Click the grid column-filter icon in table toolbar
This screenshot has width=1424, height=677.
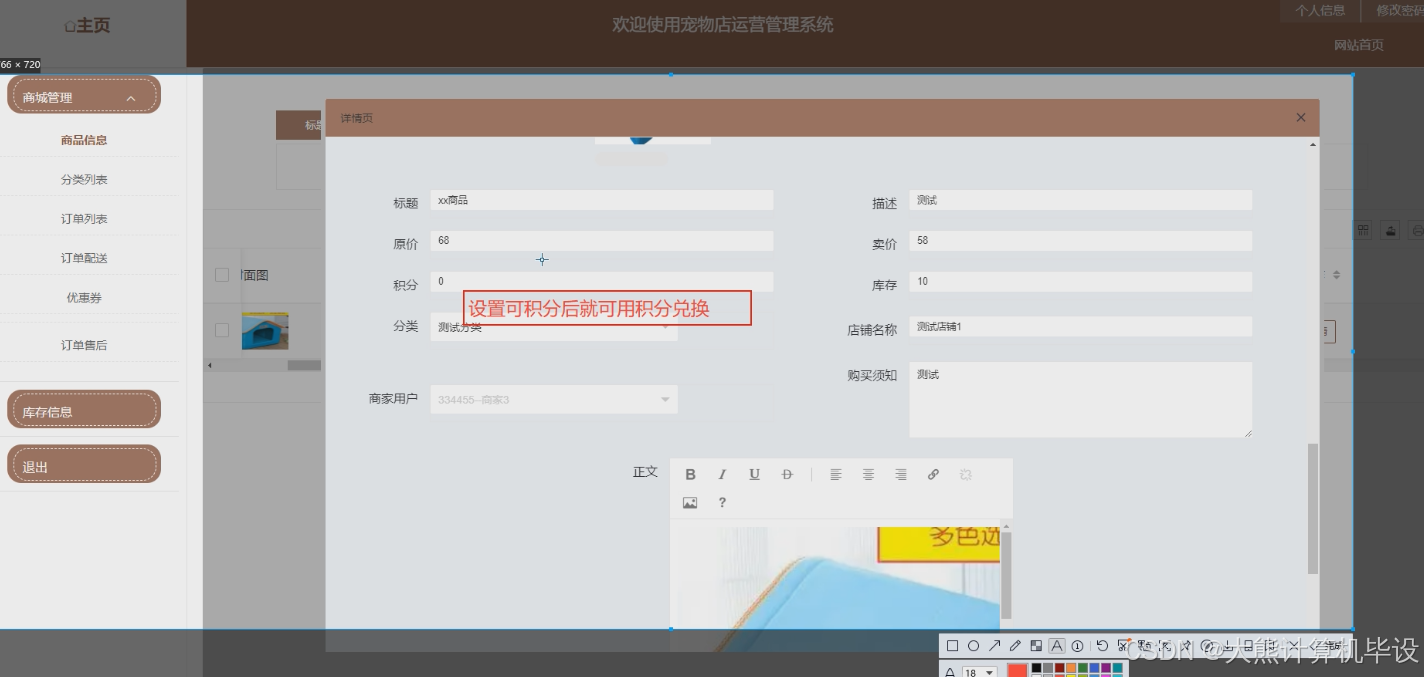1363,231
